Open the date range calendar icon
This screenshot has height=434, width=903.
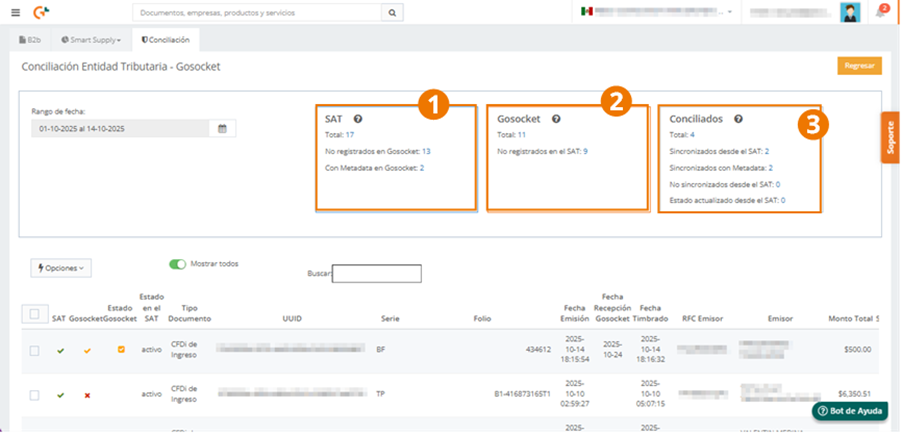click(x=222, y=129)
